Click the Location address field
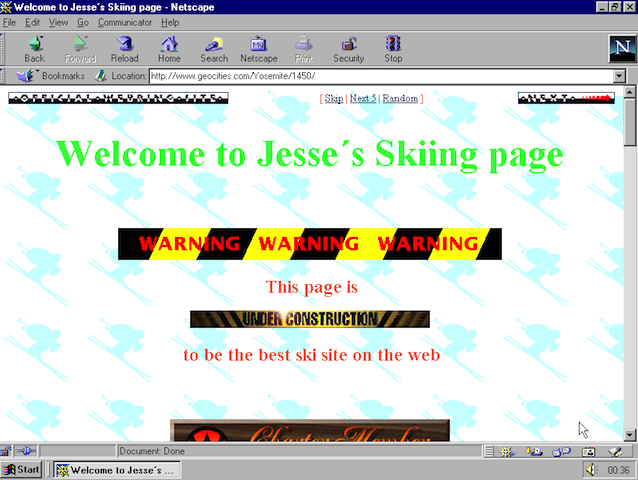 pos(382,76)
